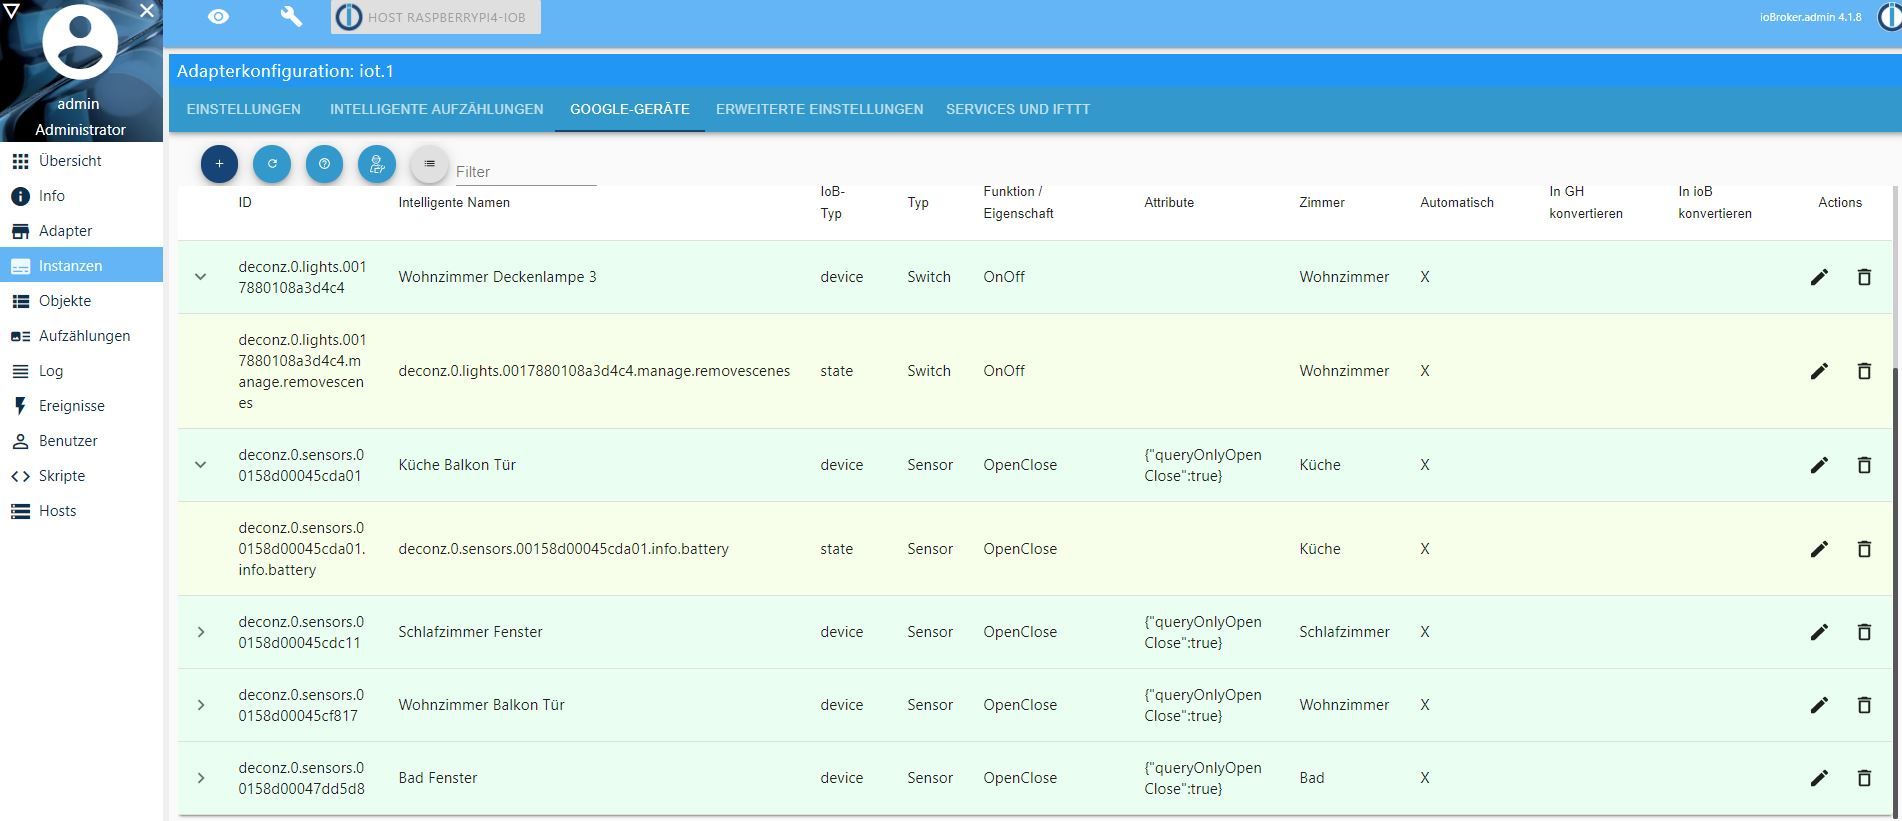Edit the Bad Fenster device
Viewport: 1902px width, 821px height.
coord(1819,778)
